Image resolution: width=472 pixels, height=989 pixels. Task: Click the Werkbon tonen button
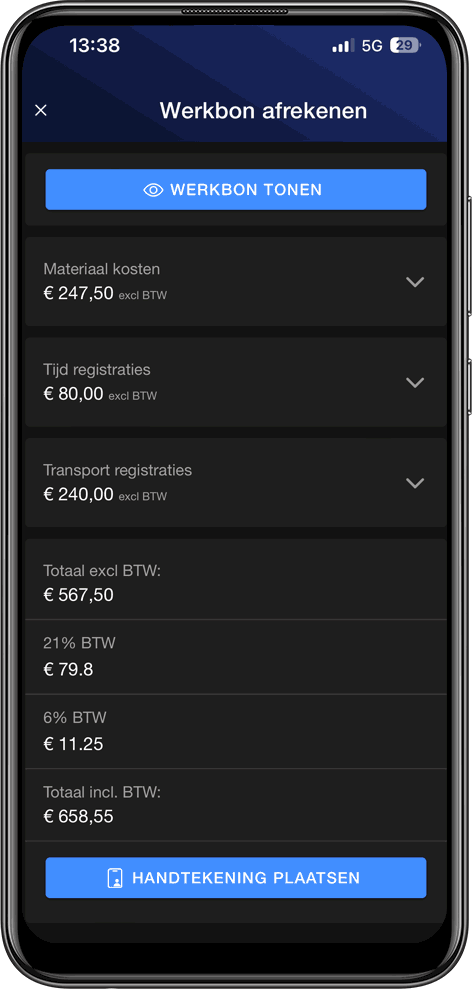[x=236, y=189]
